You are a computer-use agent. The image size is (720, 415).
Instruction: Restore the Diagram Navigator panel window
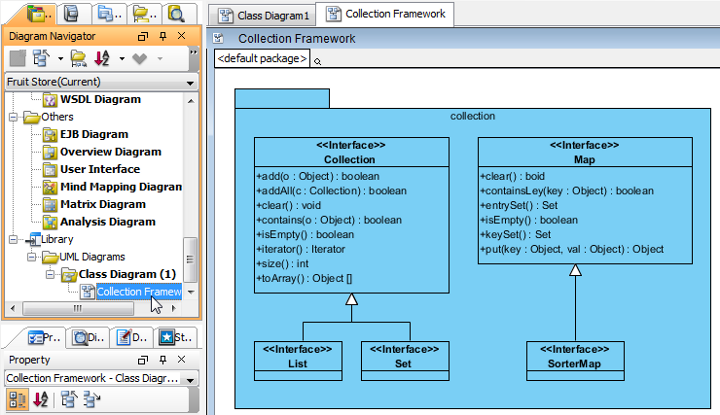tap(143, 36)
